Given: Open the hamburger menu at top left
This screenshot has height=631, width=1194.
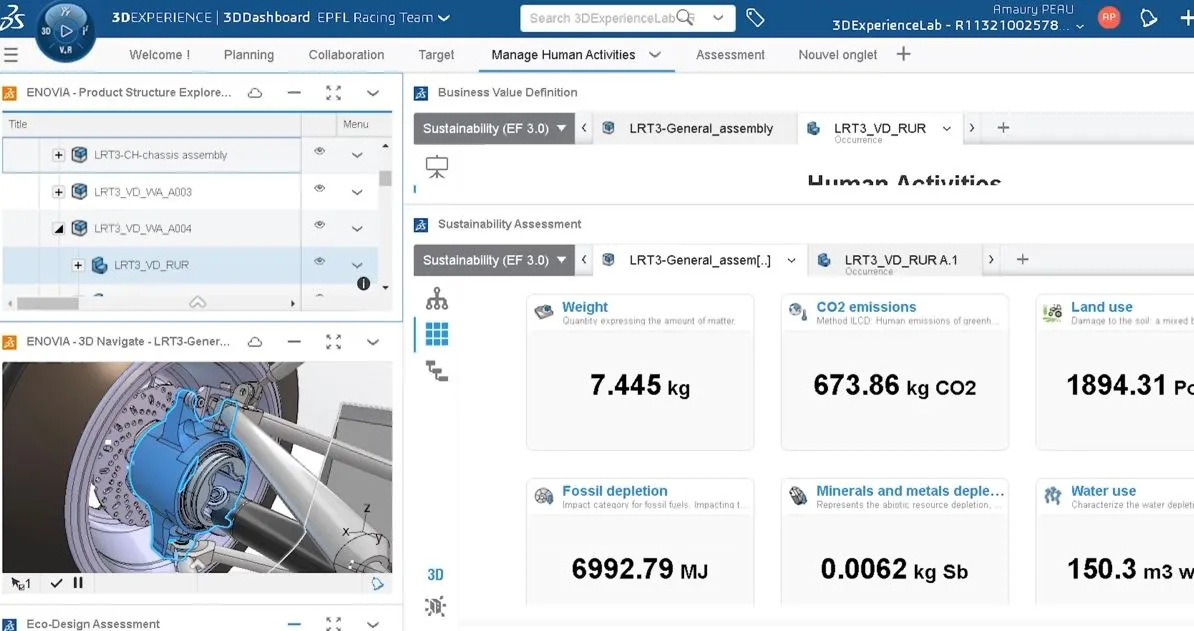Looking at the screenshot, I should pyautogui.click(x=11, y=55).
